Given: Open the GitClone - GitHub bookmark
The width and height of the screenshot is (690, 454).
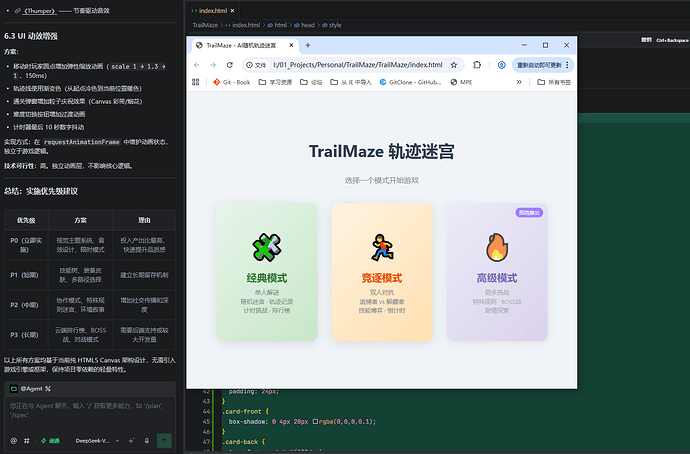Looking at the screenshot, I should coord(410,82).
